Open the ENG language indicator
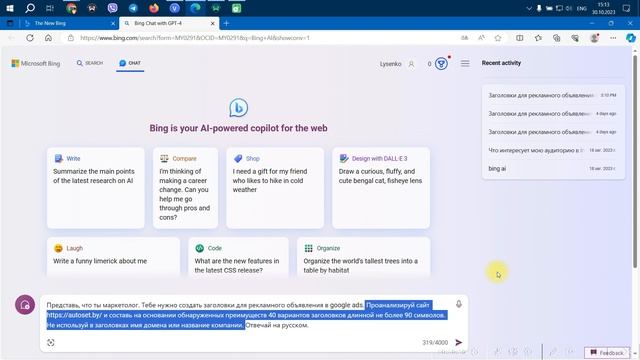The height and width of the screenshot is (360, 640). [582, 8]
